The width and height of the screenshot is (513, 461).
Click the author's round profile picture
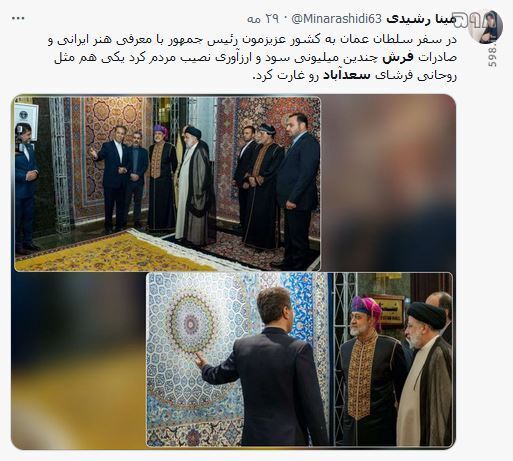point(485,27)
